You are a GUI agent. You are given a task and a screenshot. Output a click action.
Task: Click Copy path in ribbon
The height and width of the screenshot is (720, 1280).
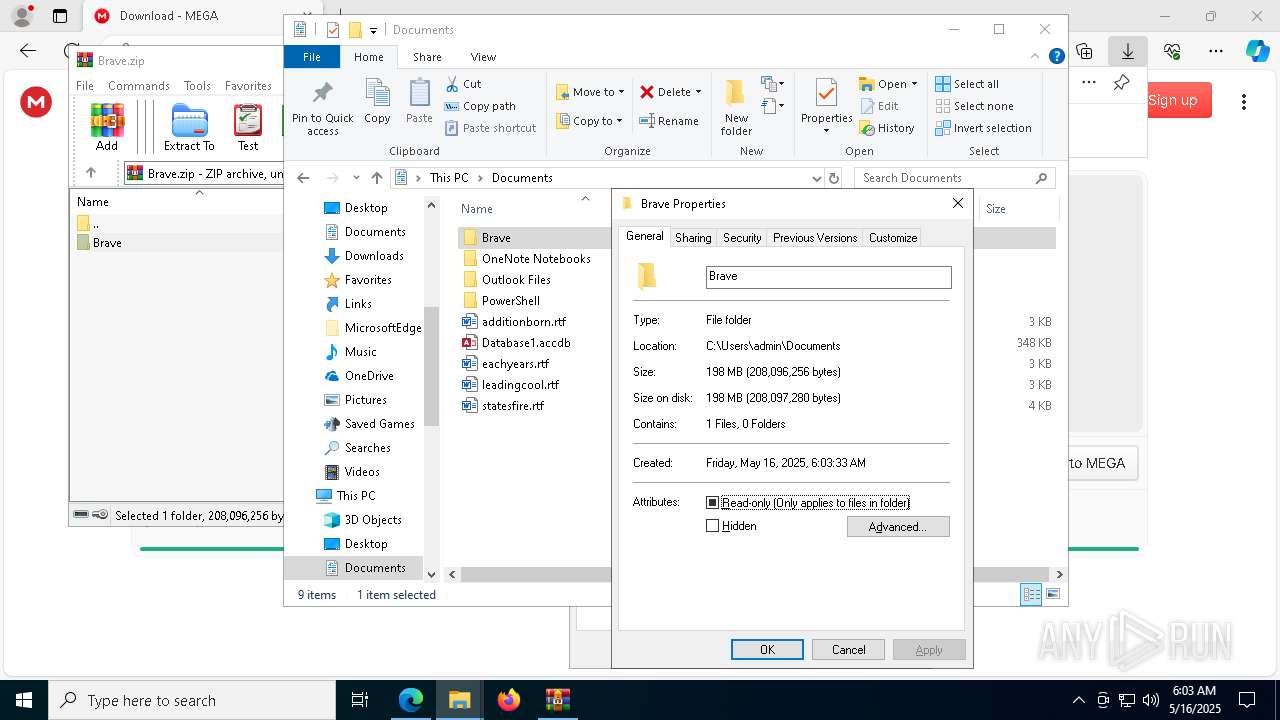480,106
